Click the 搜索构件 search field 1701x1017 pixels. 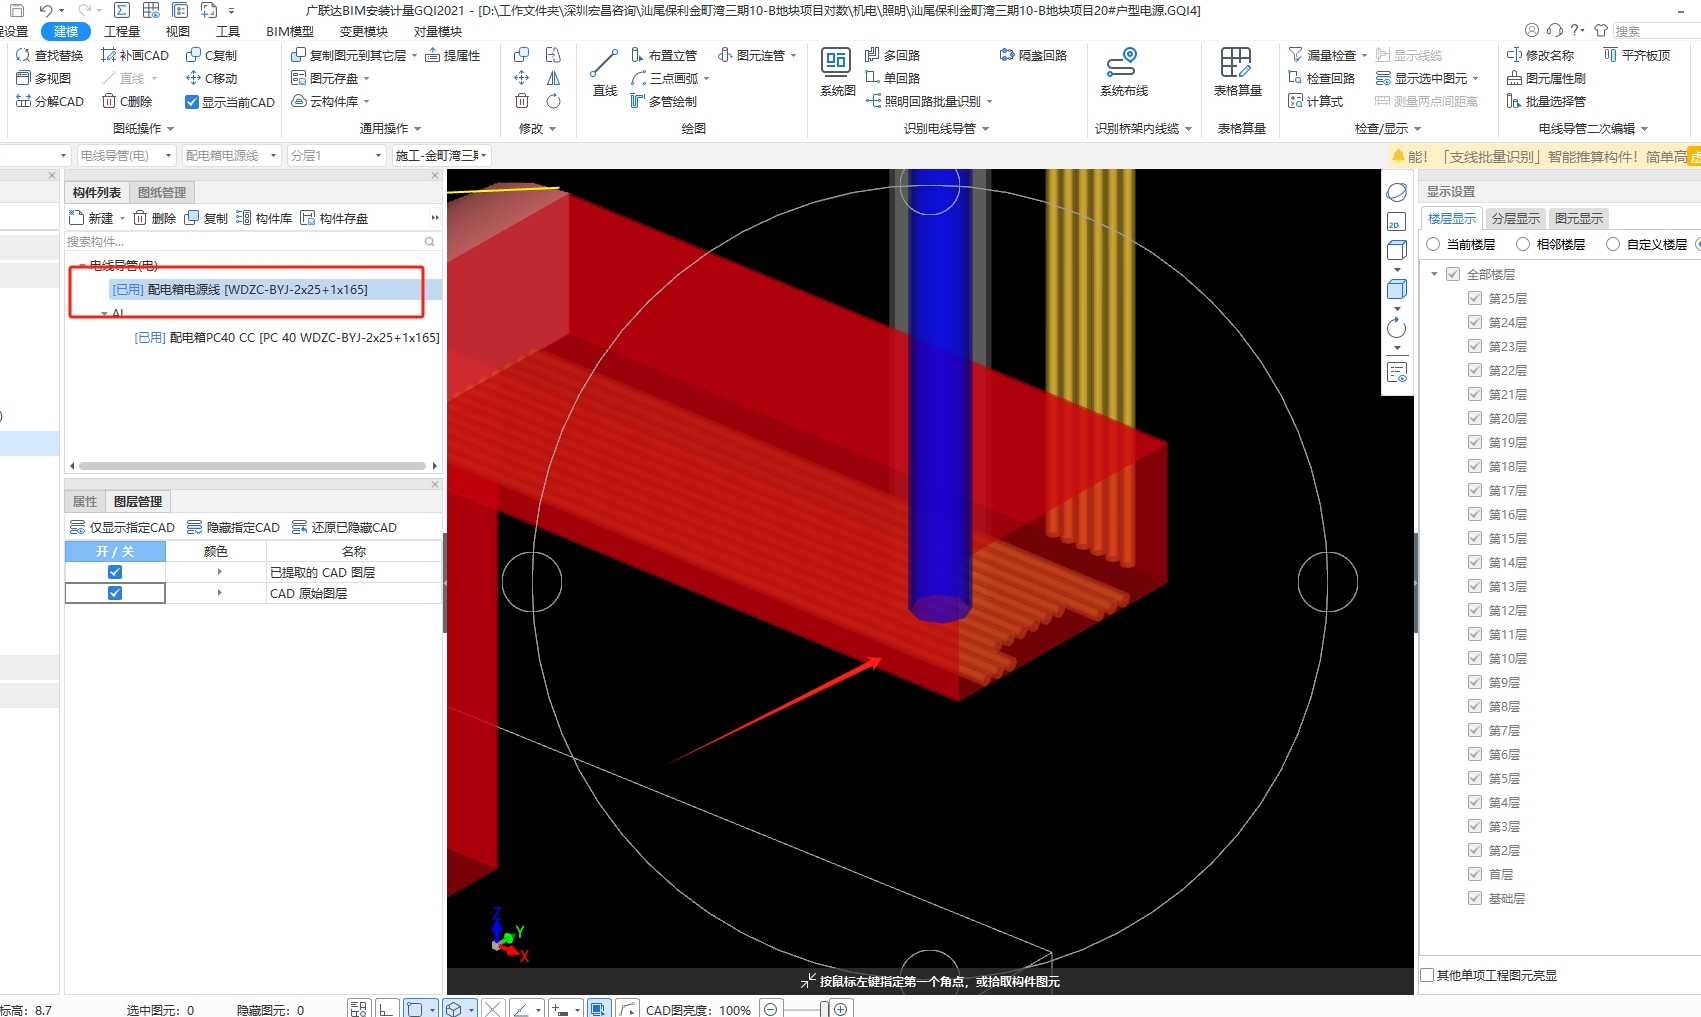click(x=251, y=241)
